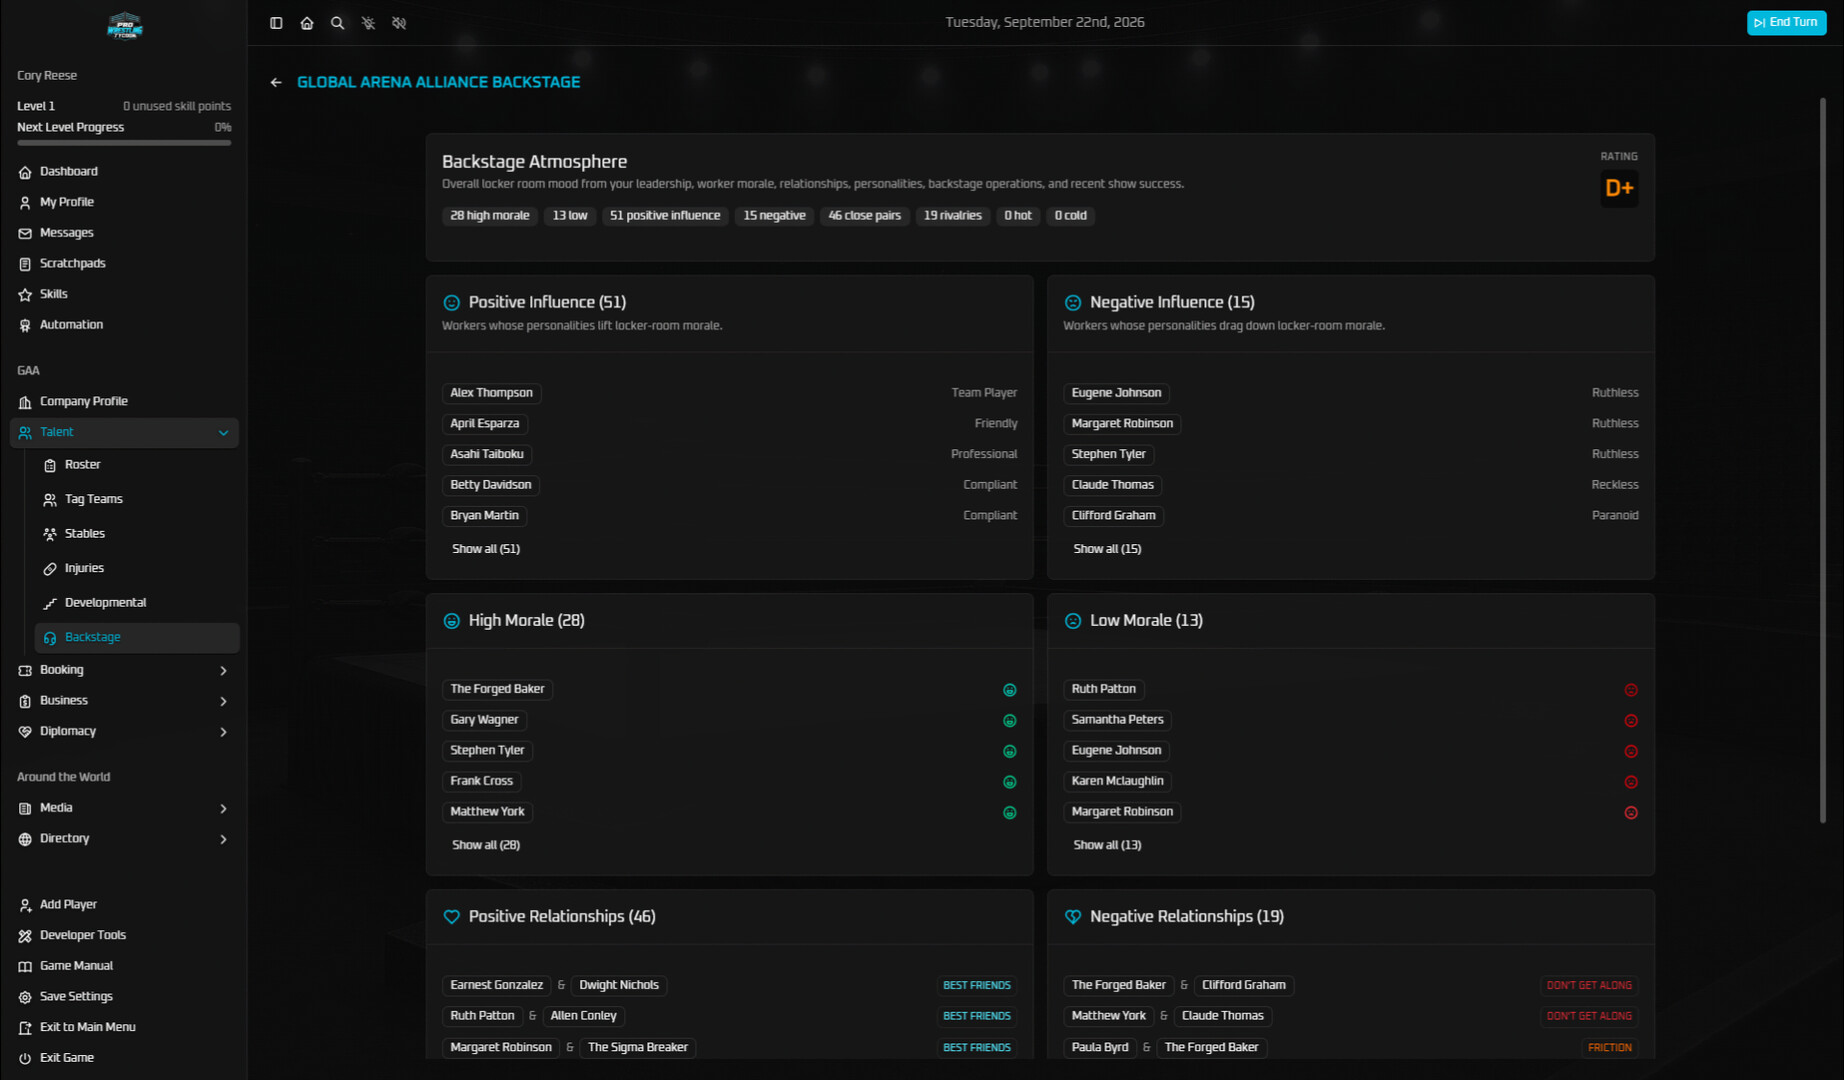Click Exit to Main Menu
The height and width of the screenshot is (1080, 1844).
pyautogui.click(x=124, y=1028)
